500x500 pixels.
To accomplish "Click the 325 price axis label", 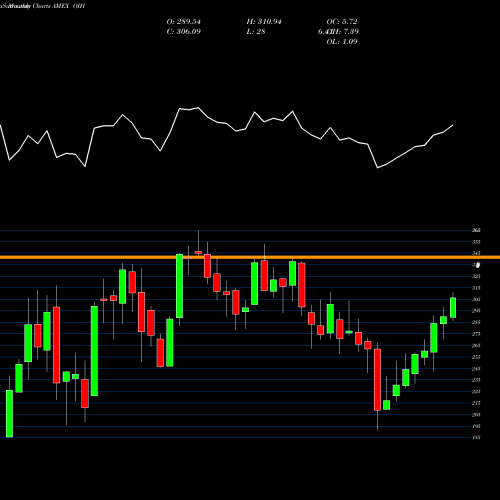I will (476, 276).
